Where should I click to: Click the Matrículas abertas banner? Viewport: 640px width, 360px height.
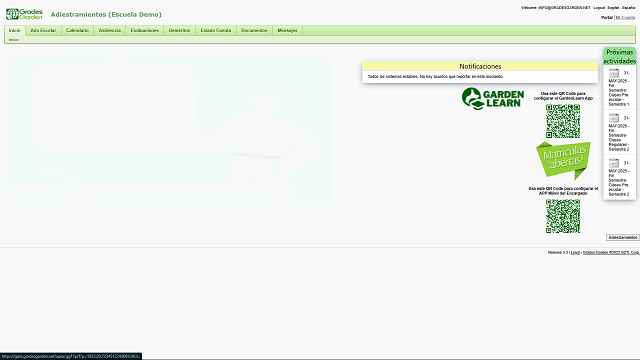(563, 160)
